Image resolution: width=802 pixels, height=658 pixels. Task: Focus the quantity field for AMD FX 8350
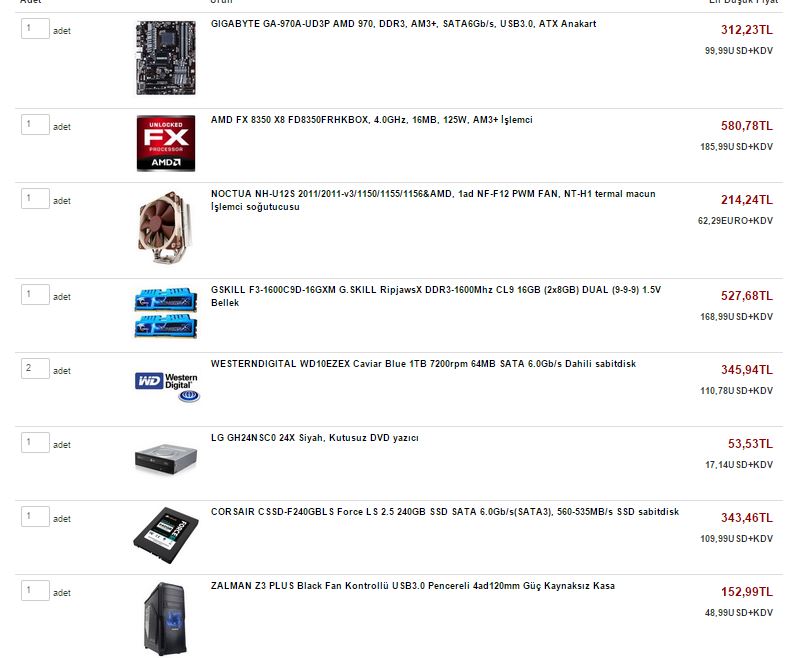[x=35, y=124]
